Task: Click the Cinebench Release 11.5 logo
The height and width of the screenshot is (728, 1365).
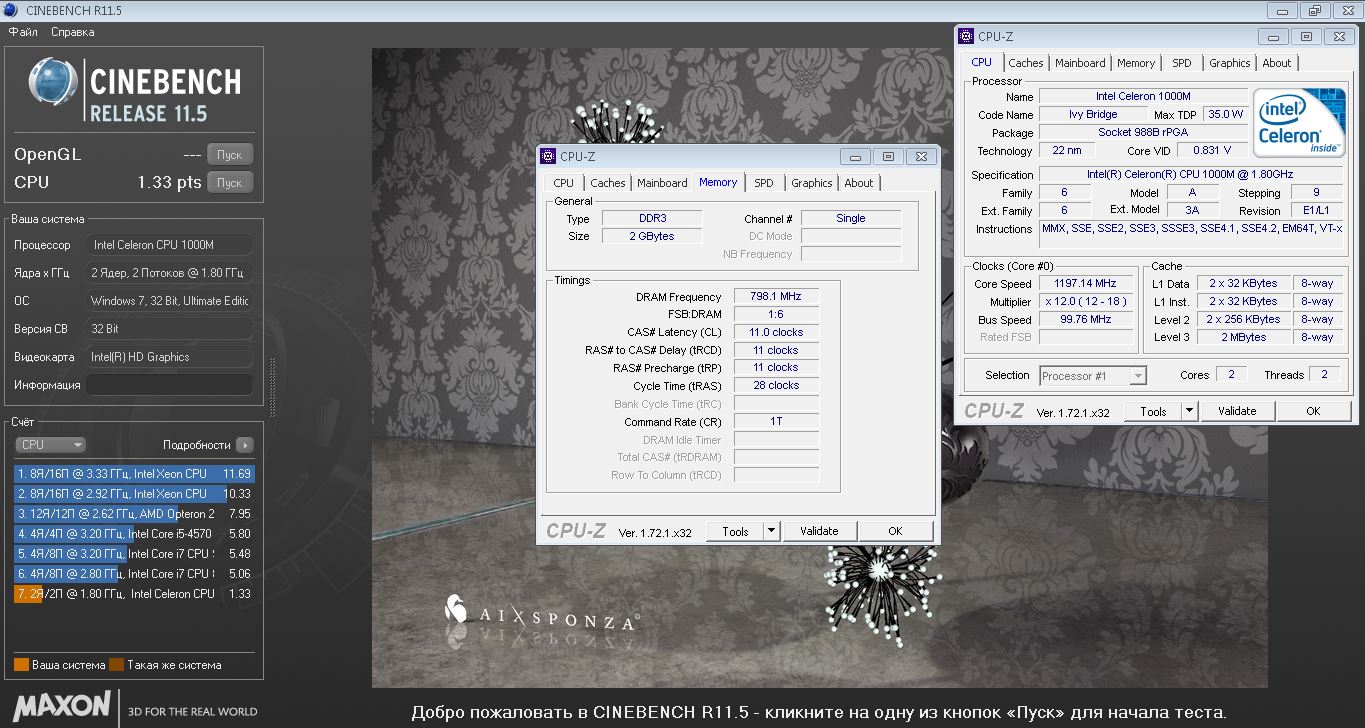Action: (x=137, y=91)
